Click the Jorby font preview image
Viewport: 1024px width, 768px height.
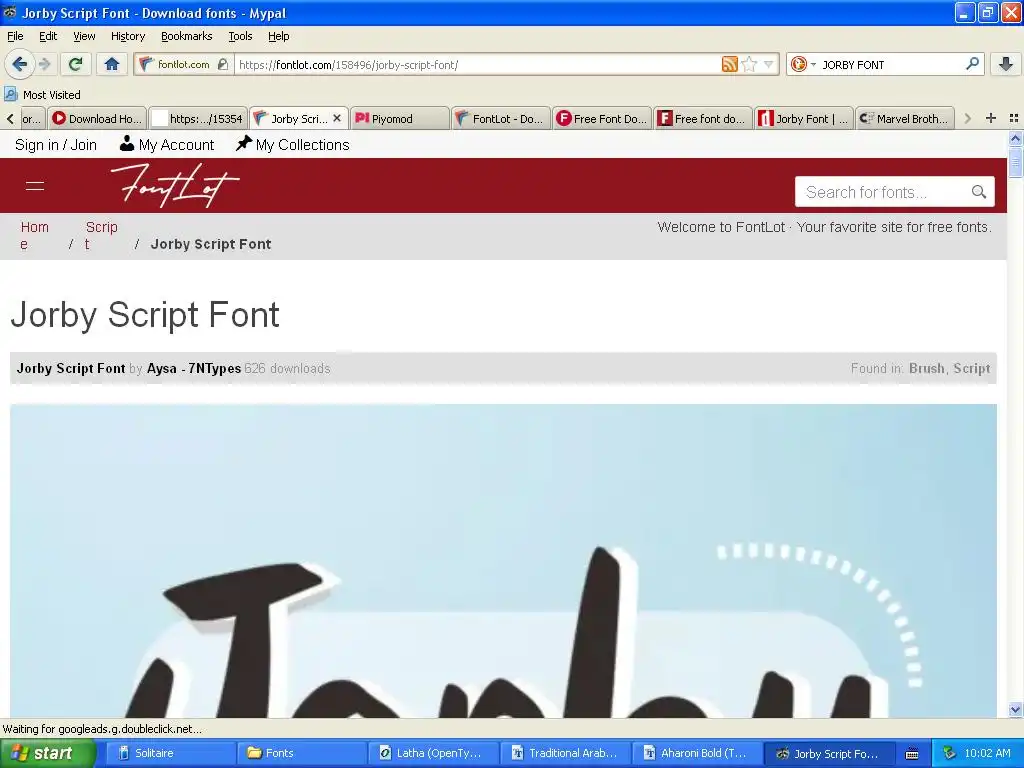(503, 561)
